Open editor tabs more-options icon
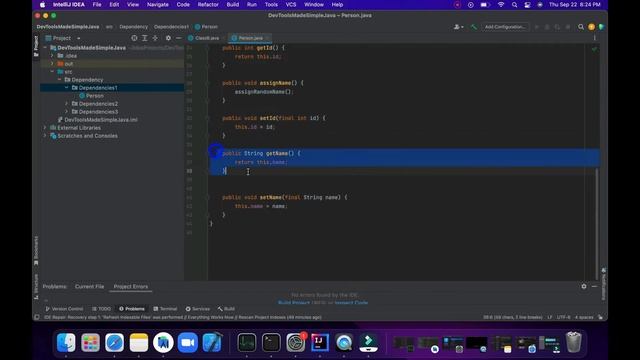Viewport: 640px width, 360px height. pyautogui.click(x=595, y=38)
